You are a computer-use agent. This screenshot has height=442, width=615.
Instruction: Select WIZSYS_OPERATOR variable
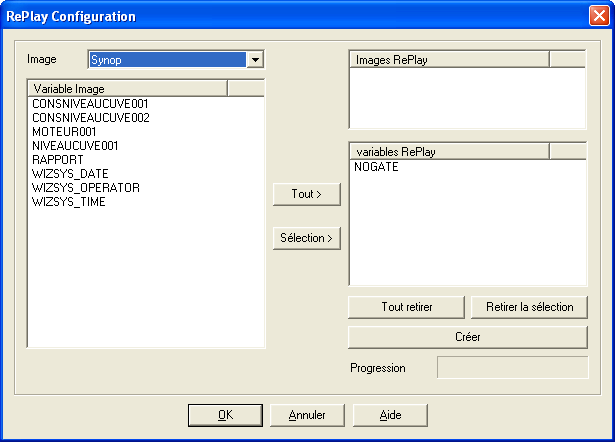point(85,188)
